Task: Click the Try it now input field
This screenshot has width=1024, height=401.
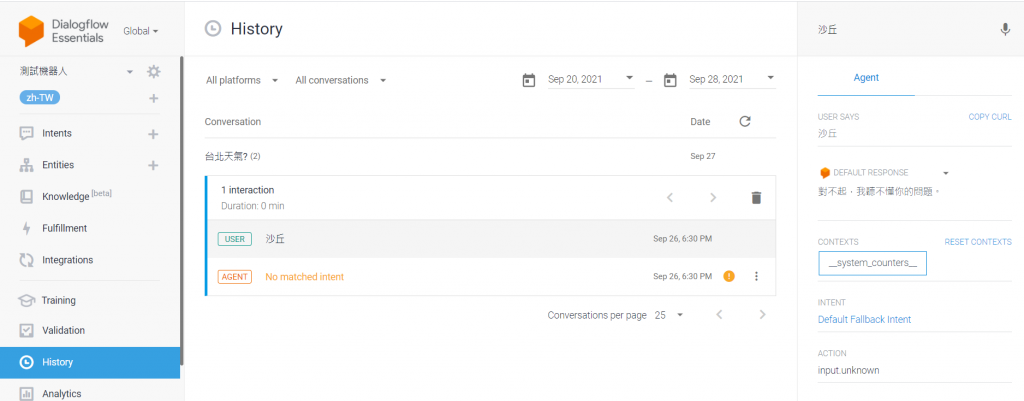Action: (x=900, y=30)
